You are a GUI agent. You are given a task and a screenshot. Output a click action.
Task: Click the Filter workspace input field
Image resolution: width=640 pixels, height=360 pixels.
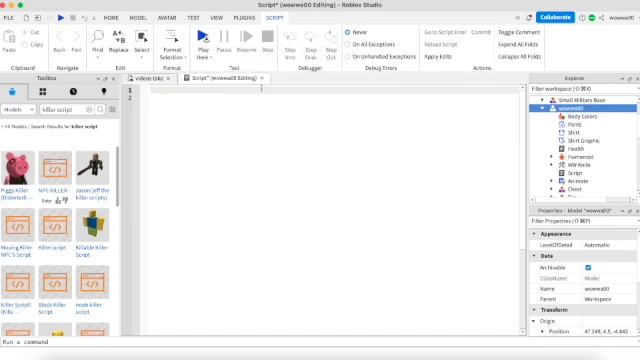(583, 89)
